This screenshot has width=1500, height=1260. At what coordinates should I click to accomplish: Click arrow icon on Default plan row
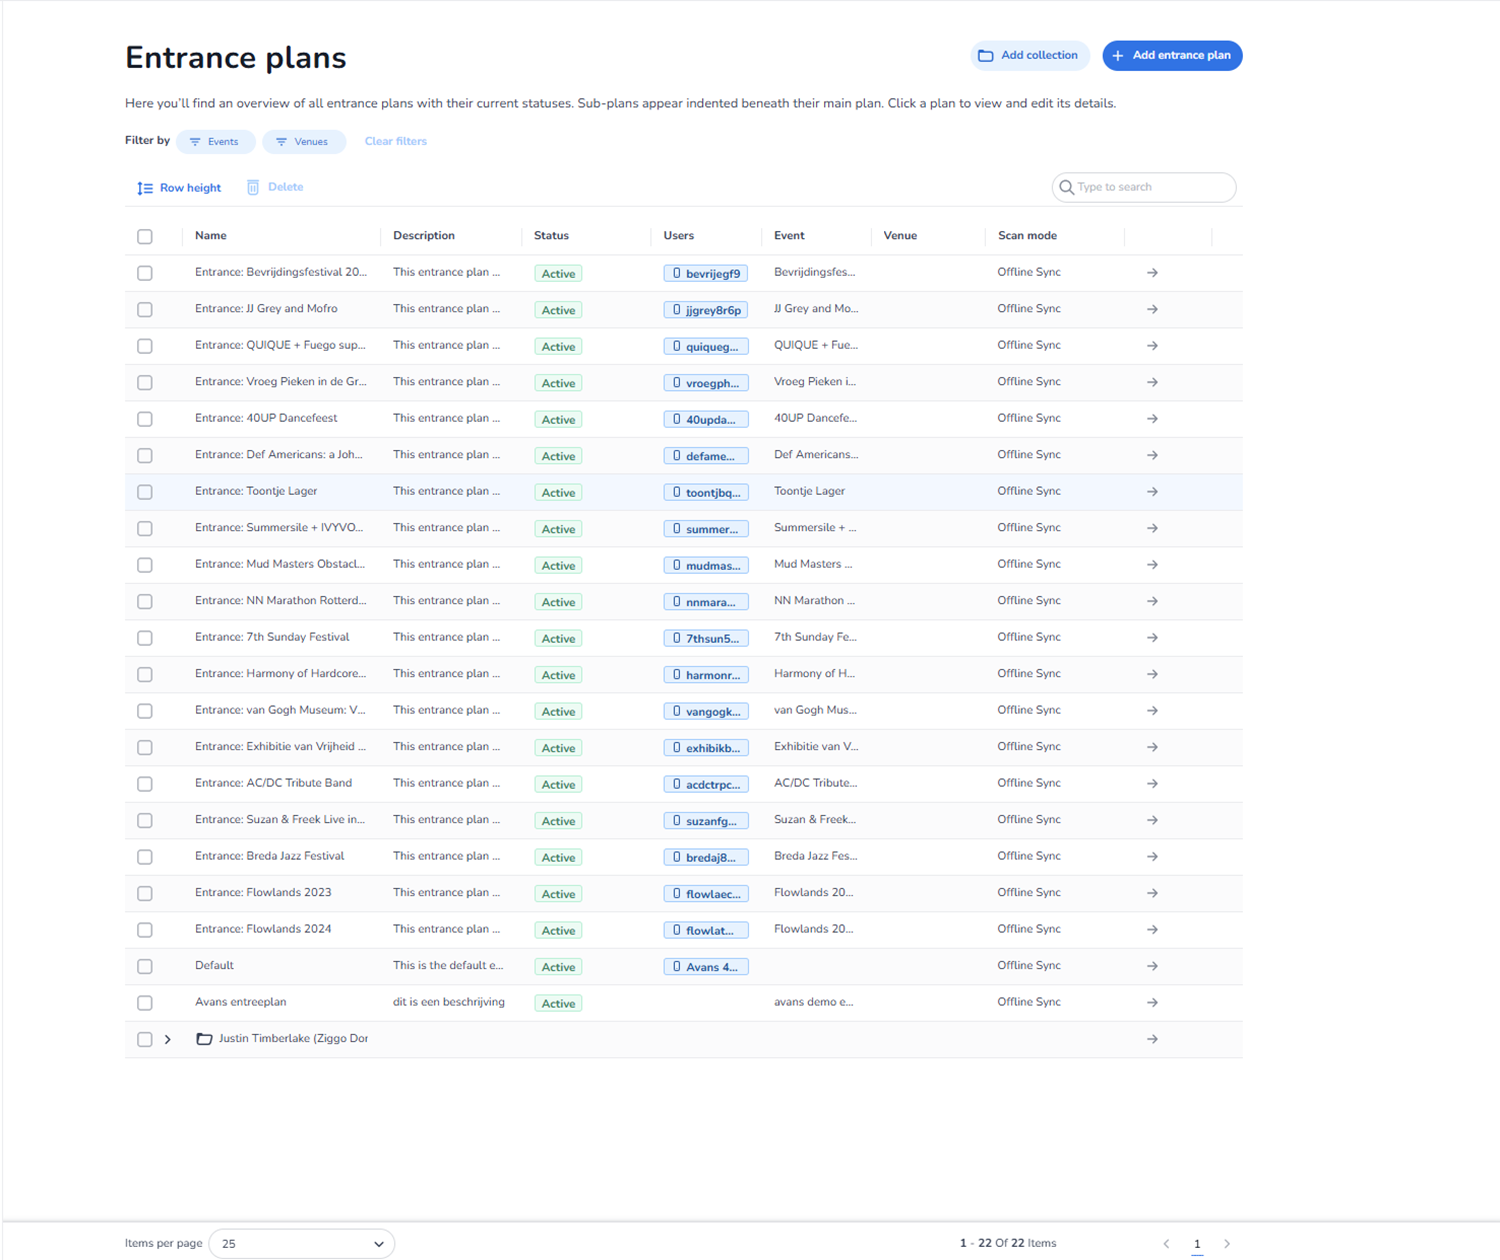[1152, 966]
